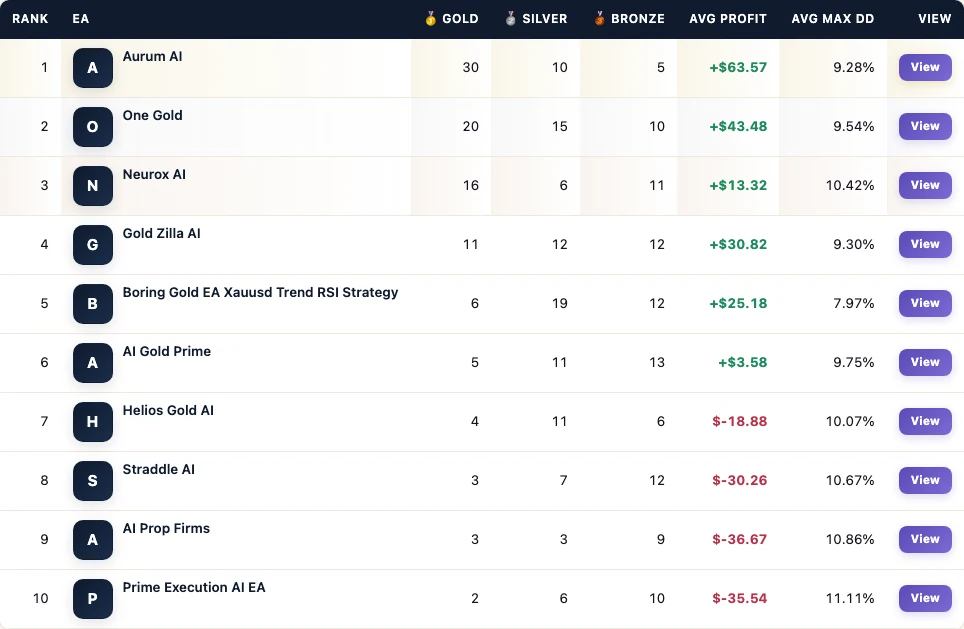Click the AVG MAX DD column header

pos(832,19)
